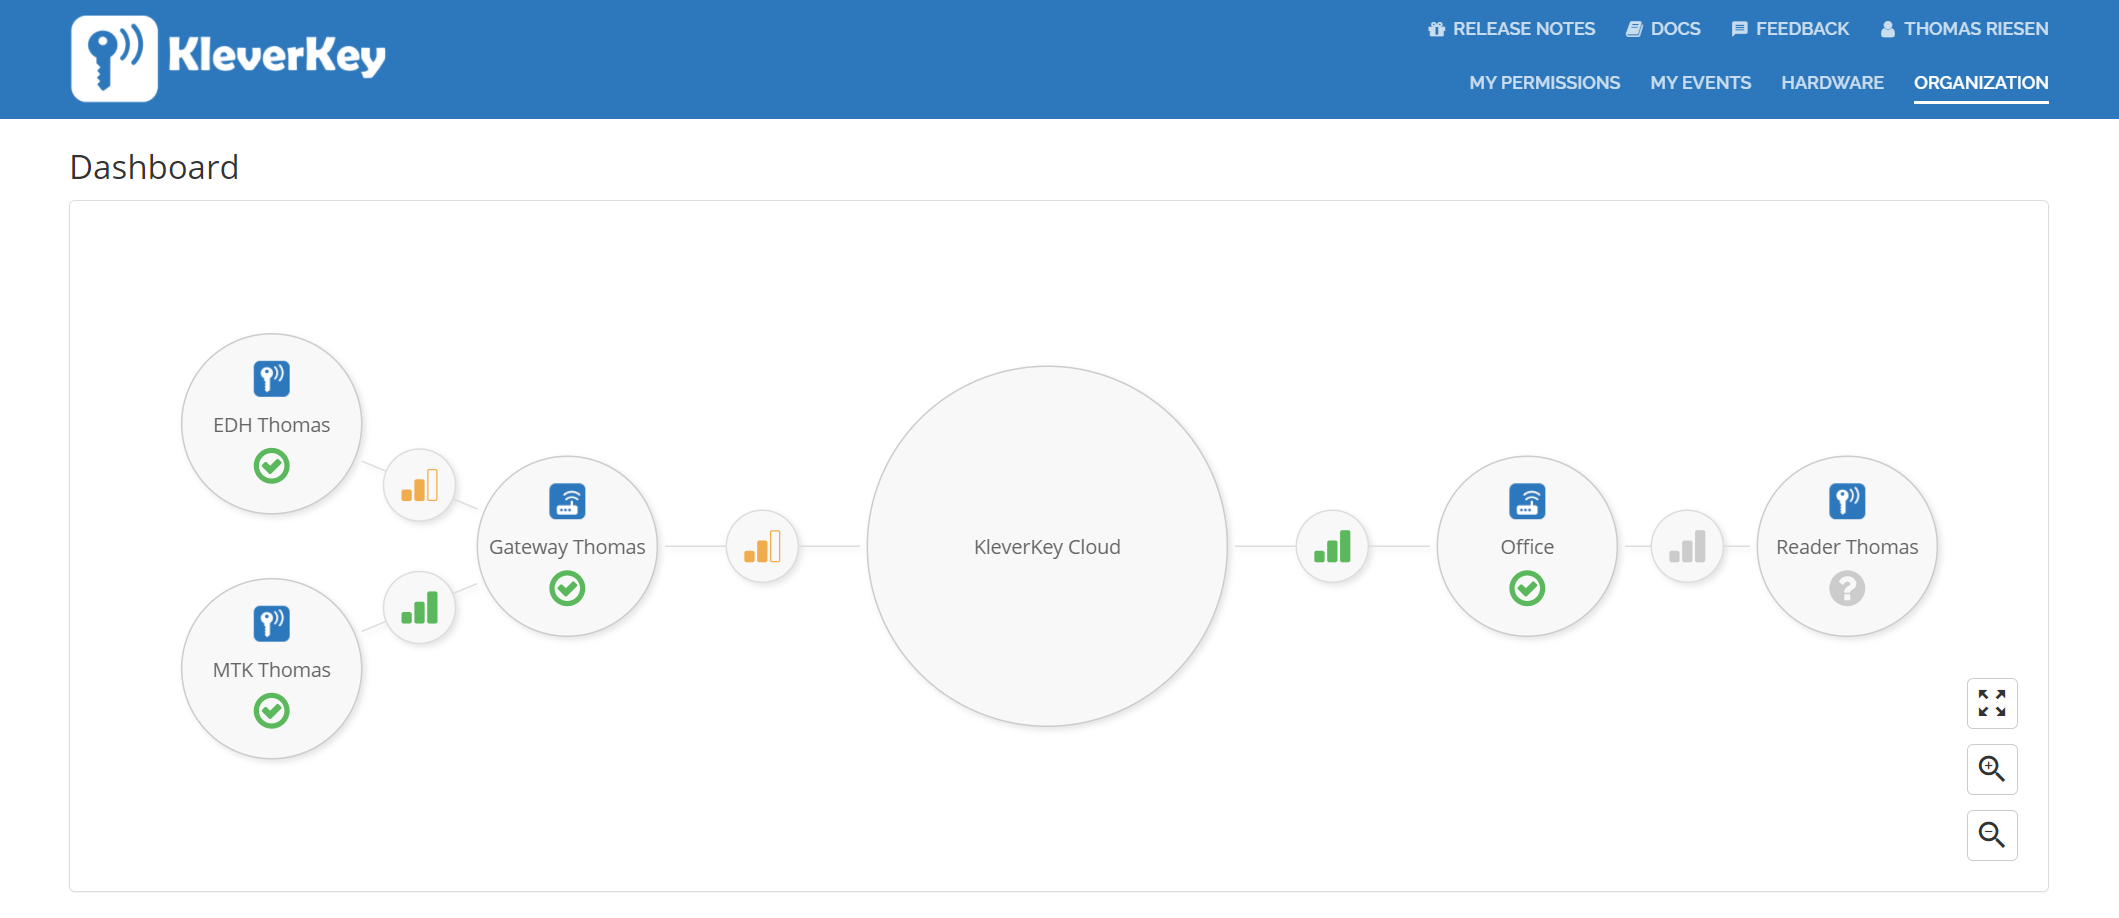
Task: Select the EDH Thomas node label
Action: 271,425
